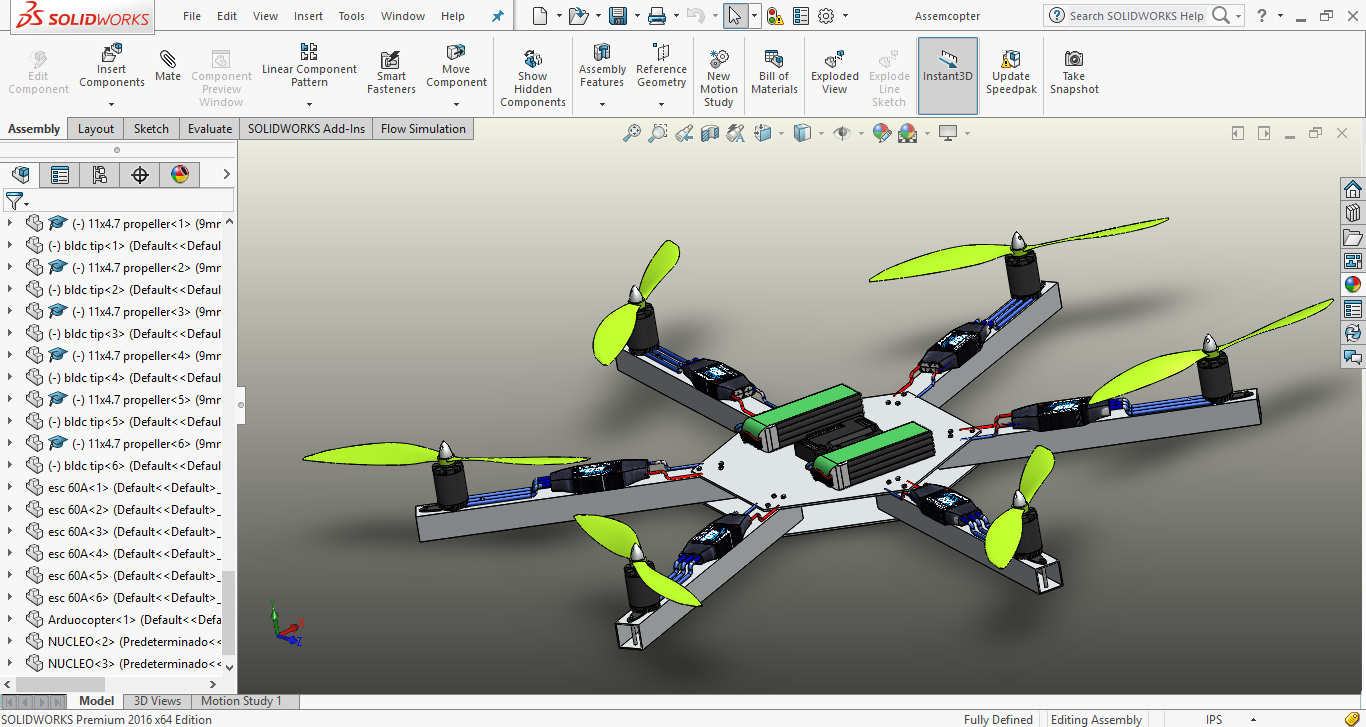Click Zoom to Area icon
Image resolution: width=1366 pixels, height=727 pixels.
coord(658,133)
